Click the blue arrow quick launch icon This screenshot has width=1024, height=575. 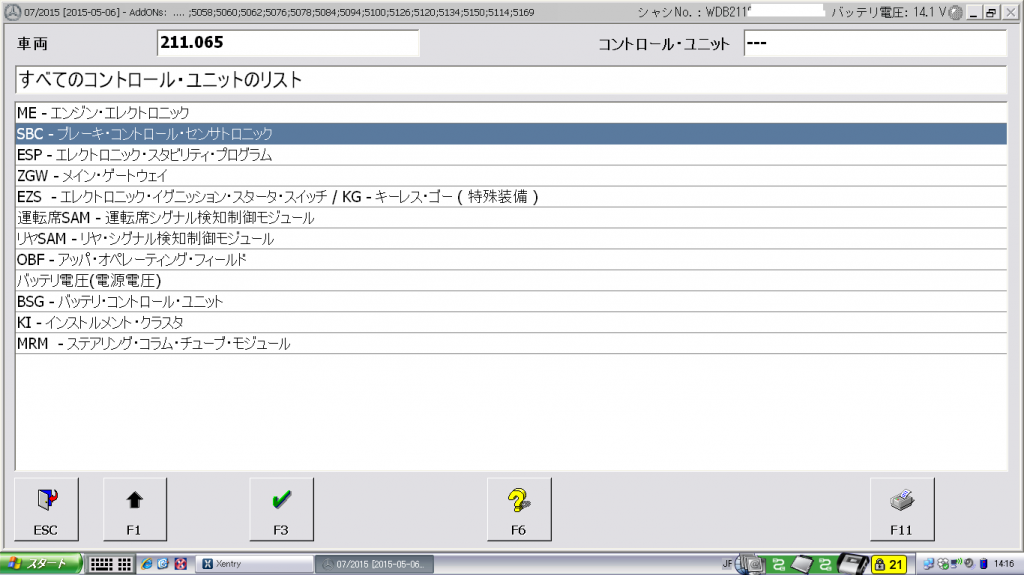tap(163, 563)
